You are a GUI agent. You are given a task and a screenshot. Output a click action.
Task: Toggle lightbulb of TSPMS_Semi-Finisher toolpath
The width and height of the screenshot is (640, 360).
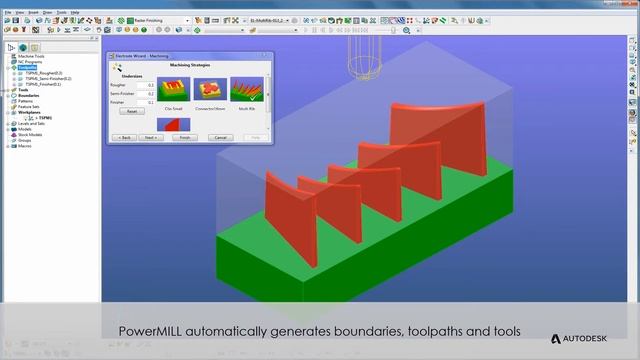tap(20, 79)
